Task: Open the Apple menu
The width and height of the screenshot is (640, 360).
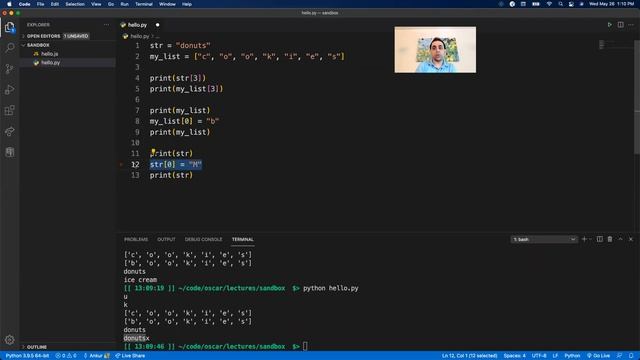Action: (9, 4)
